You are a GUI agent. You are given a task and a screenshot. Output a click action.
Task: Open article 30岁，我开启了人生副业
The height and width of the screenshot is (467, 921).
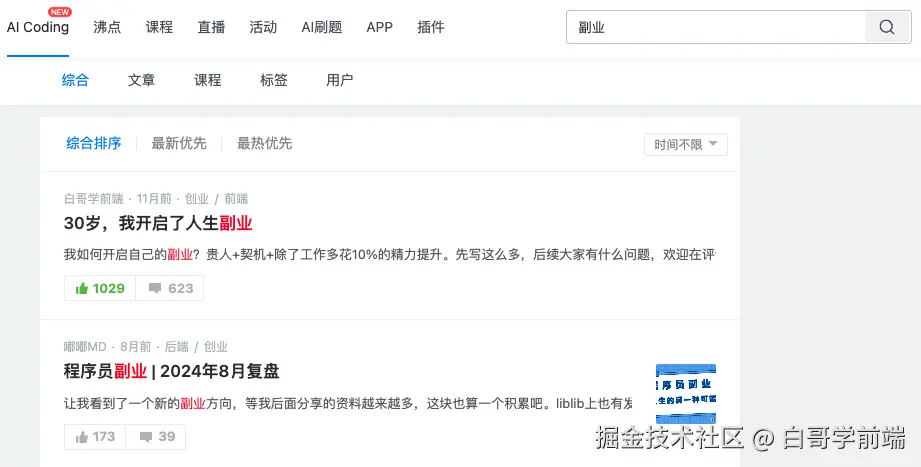[158, 223]
